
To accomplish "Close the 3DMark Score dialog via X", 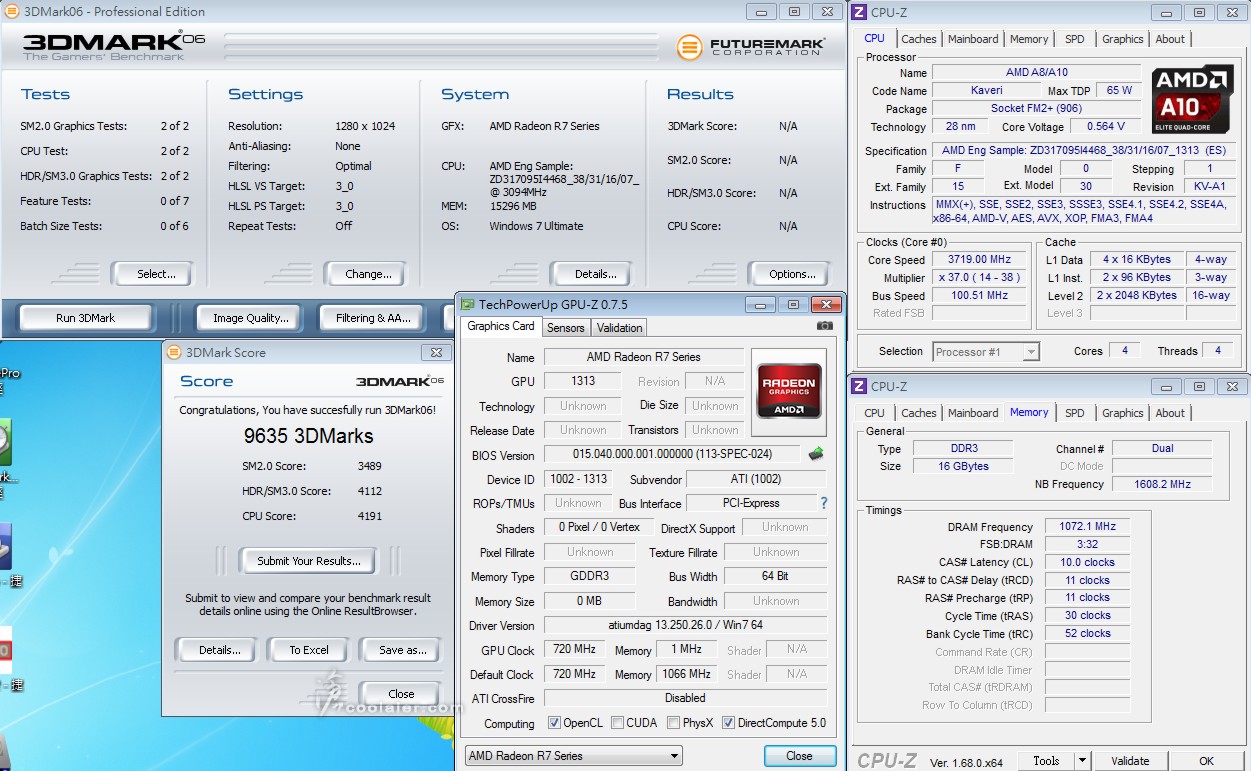I will [435, 352].
